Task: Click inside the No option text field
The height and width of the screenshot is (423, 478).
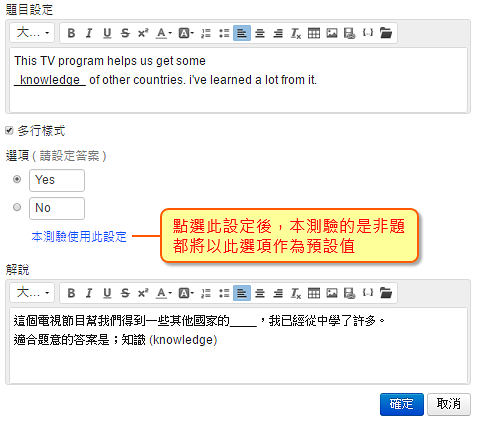Action: [57, 208]
